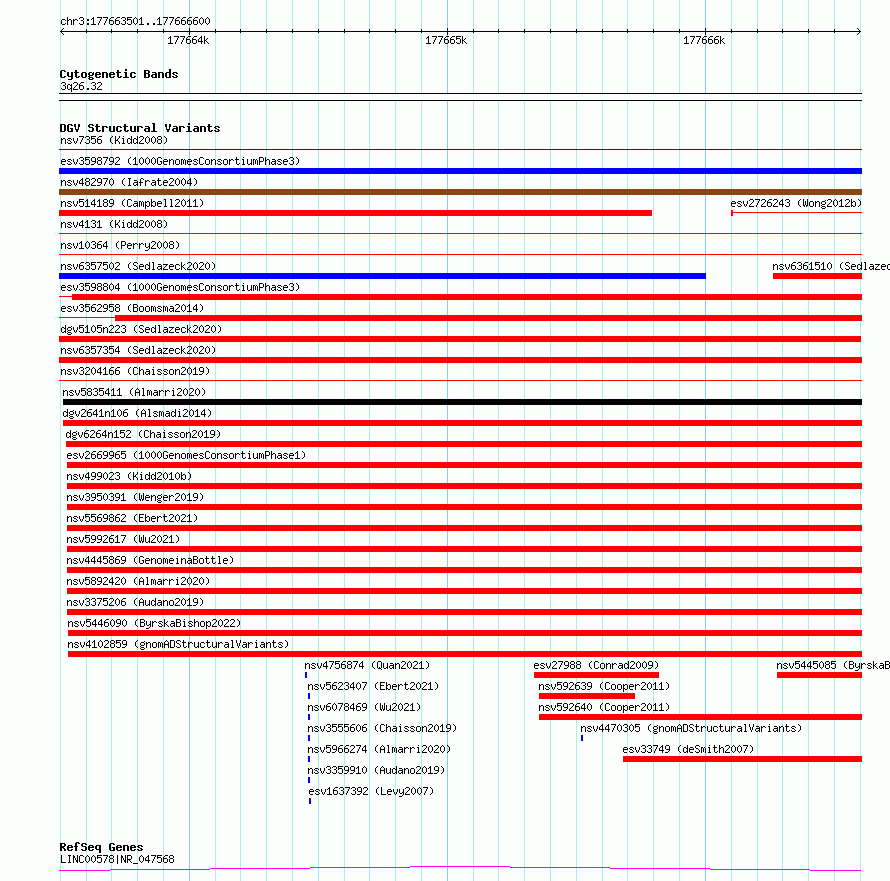Click the nsv3359910 (Audano2019) label
This screenshot has width=890, height=881.
point(376,770)
